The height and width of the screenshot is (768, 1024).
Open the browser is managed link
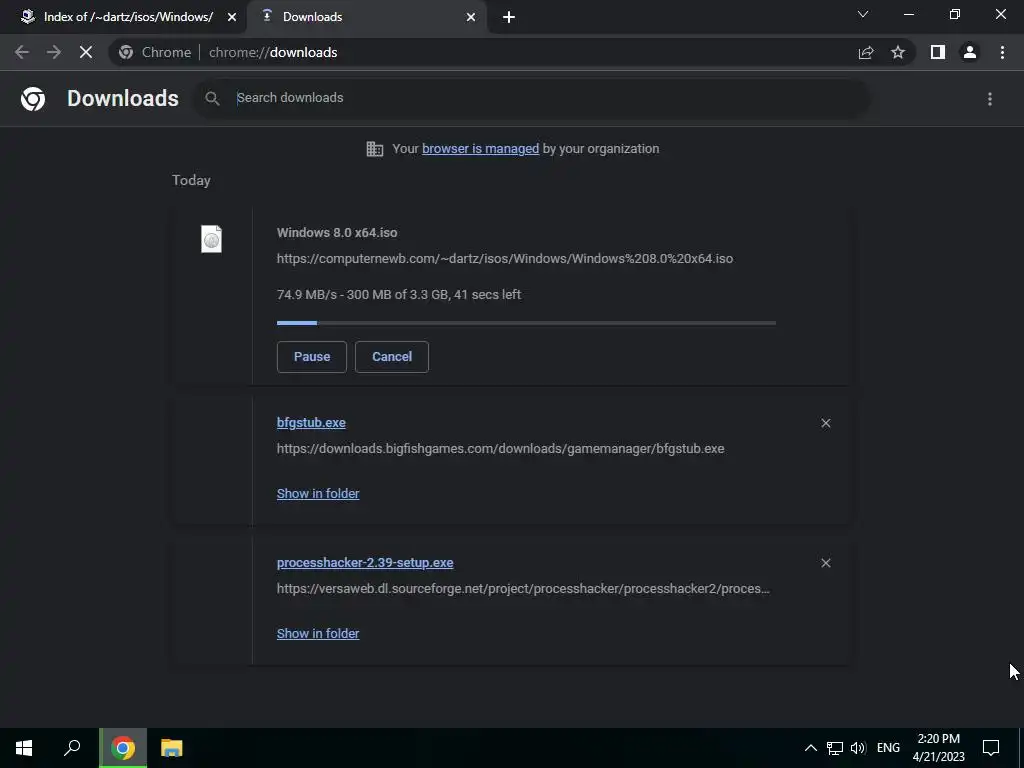tap(481, 149)
